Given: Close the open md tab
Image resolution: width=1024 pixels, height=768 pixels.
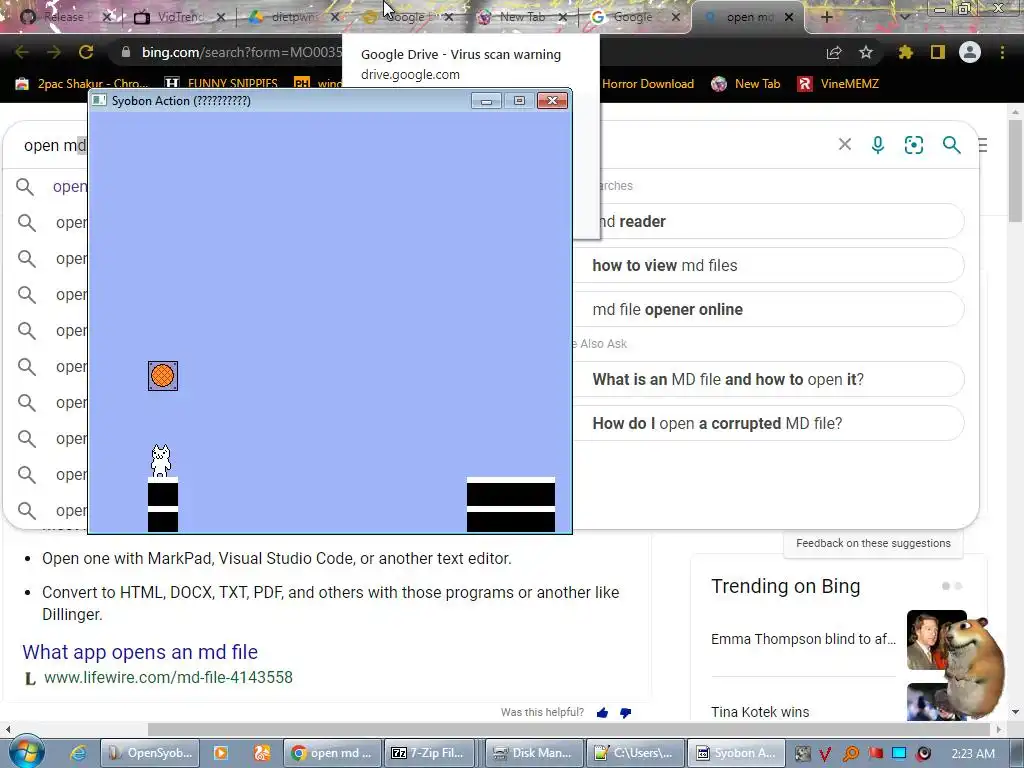Looking at the screenshot, I should tap(789, 17).
